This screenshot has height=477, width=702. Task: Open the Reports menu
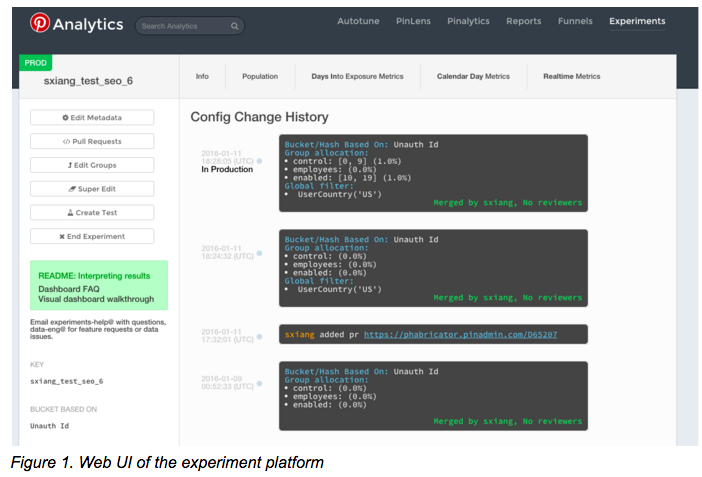pos(523,21)
